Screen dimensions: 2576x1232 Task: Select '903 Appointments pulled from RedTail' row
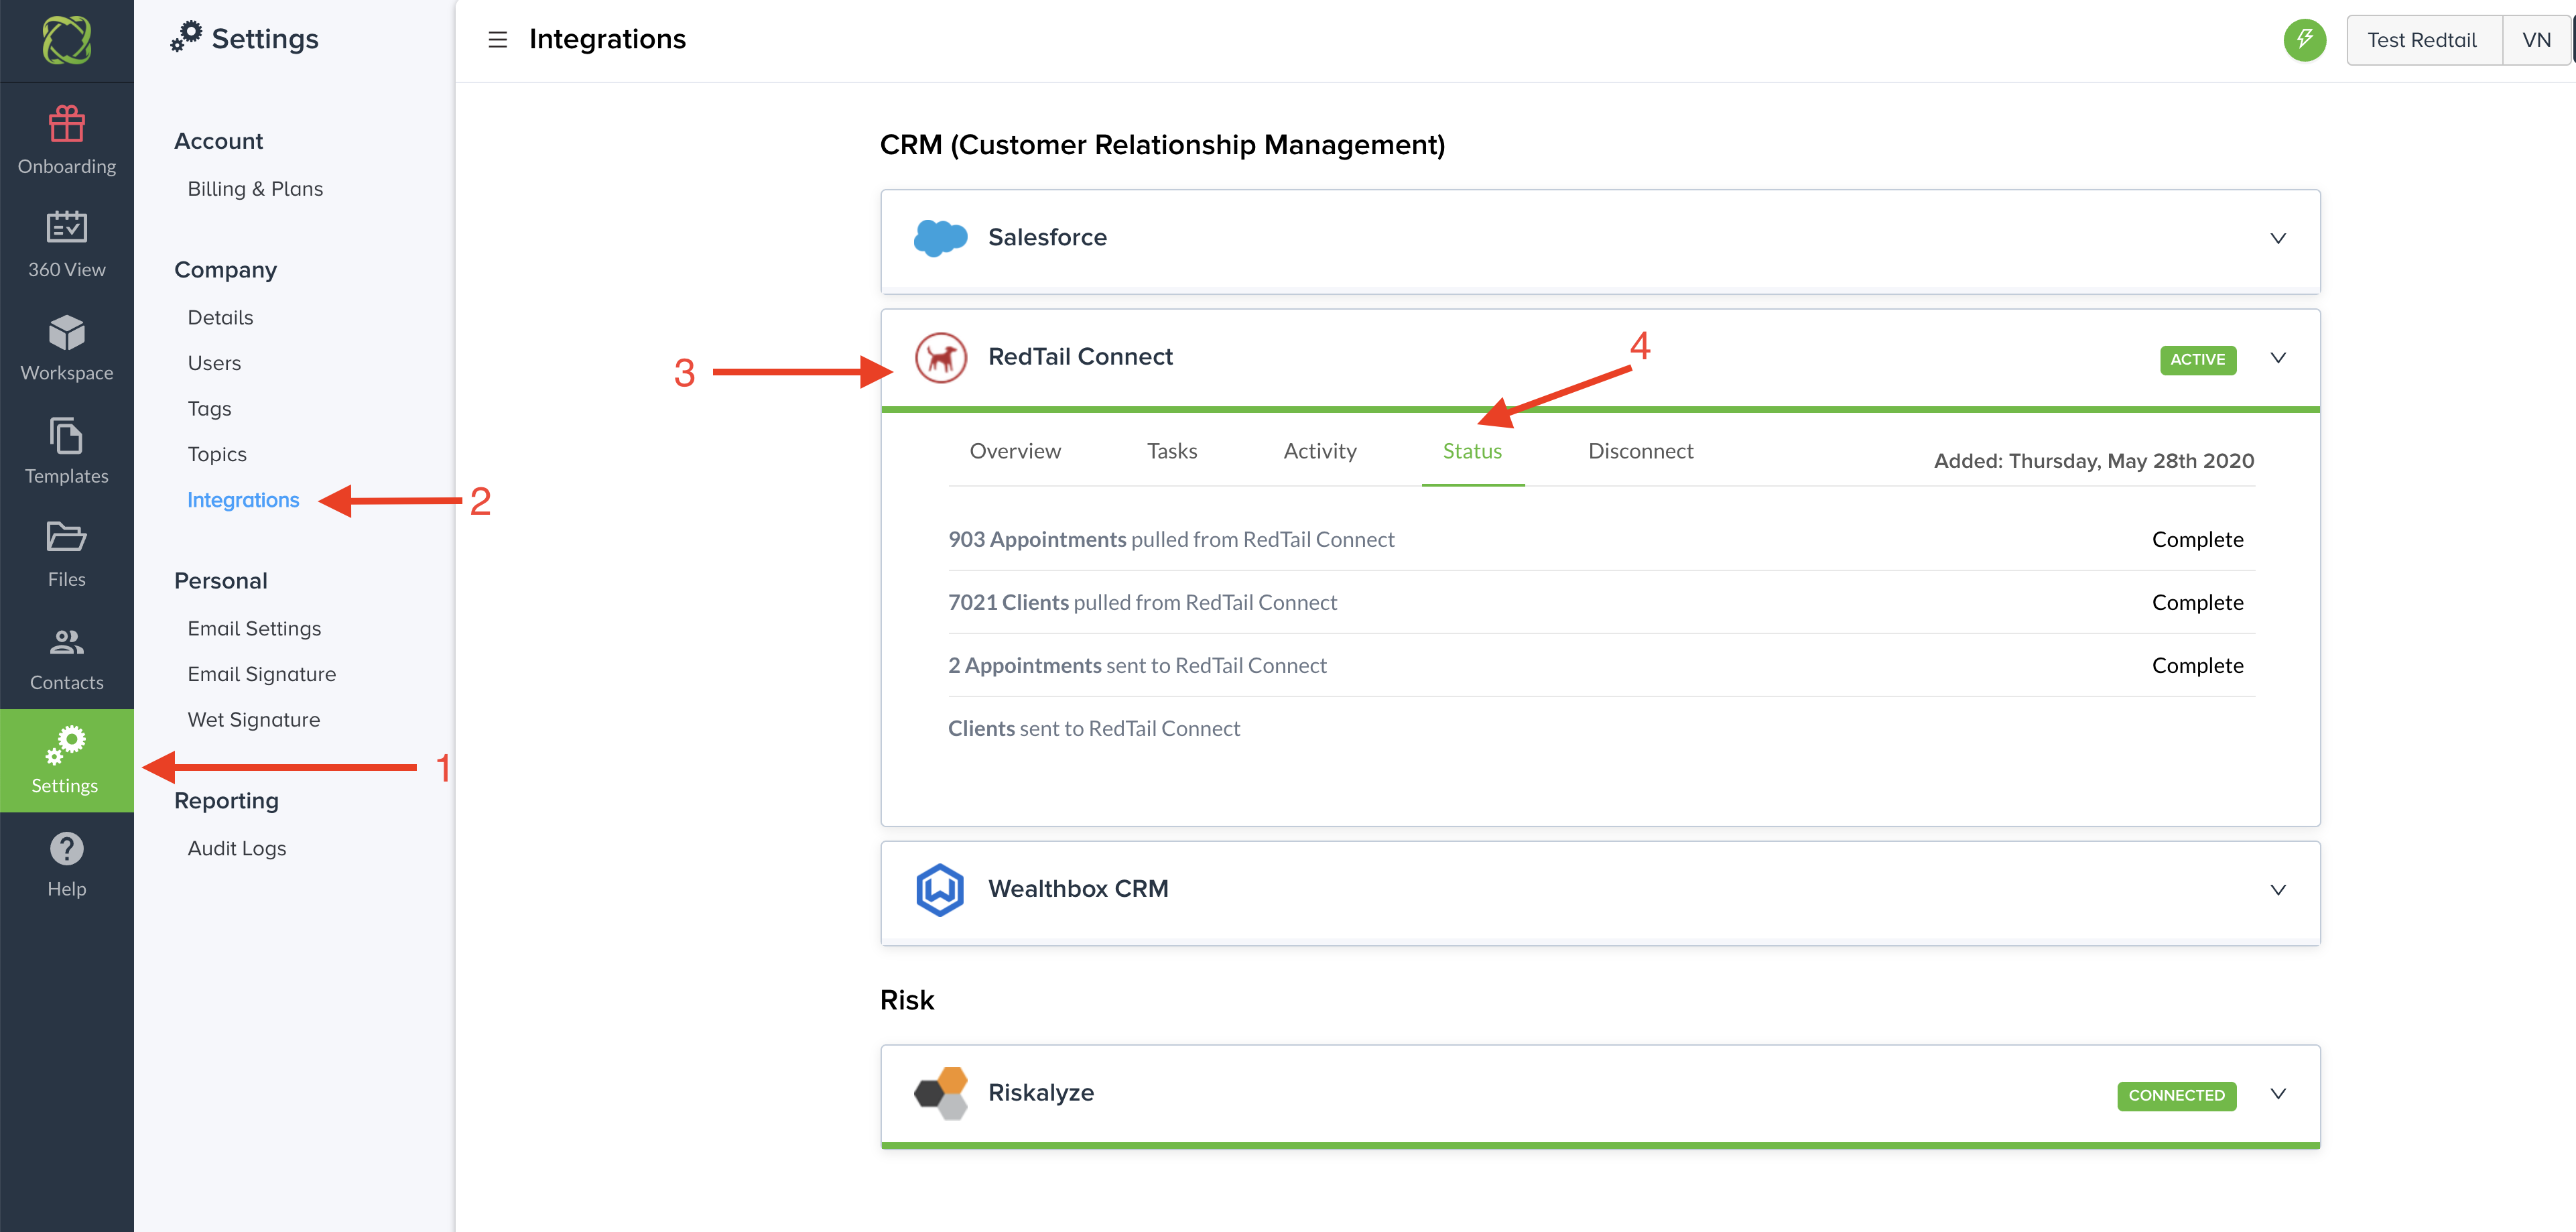point(1601,540)
